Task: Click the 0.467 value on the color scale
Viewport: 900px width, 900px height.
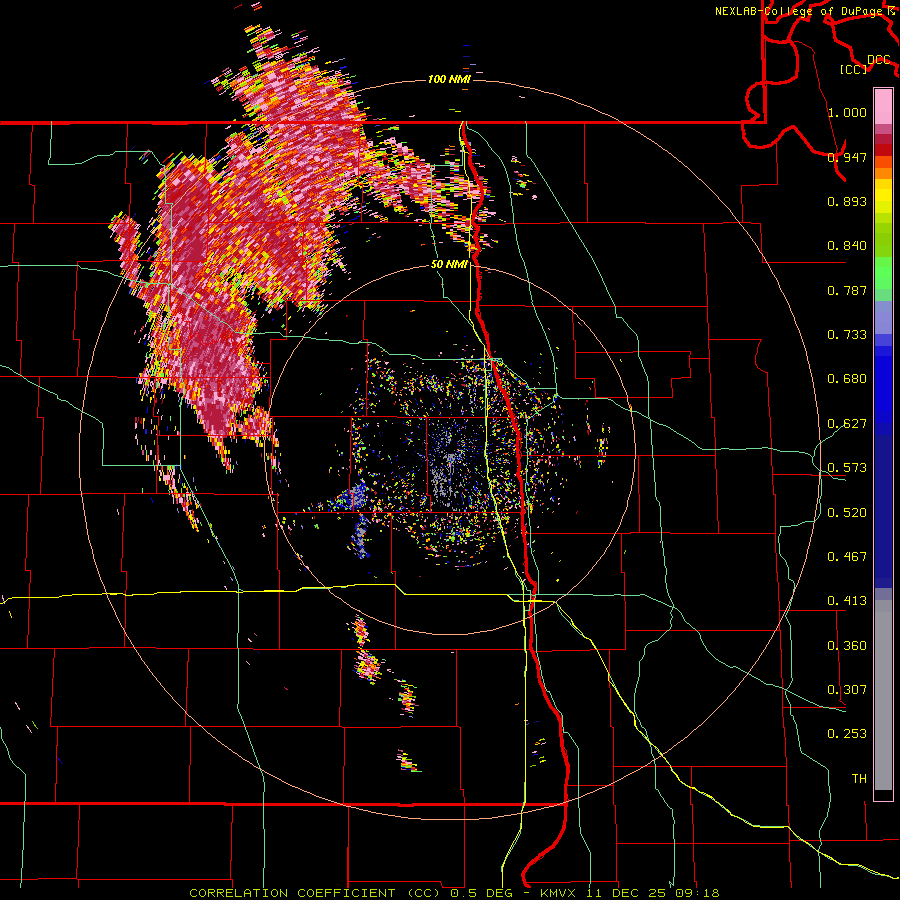Action: [847, 557]
